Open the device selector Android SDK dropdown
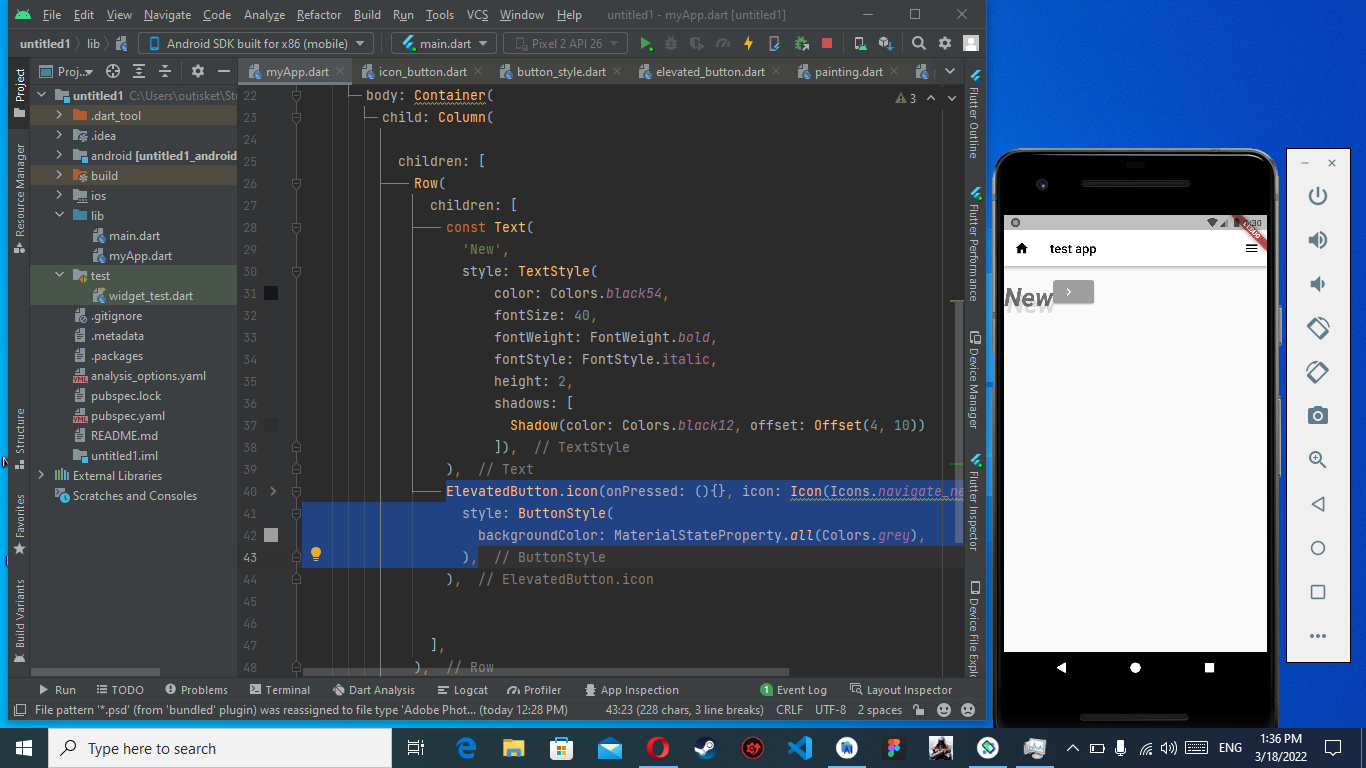The width and height of the screenshot is (1366, 768). click(x=256, y=44)
